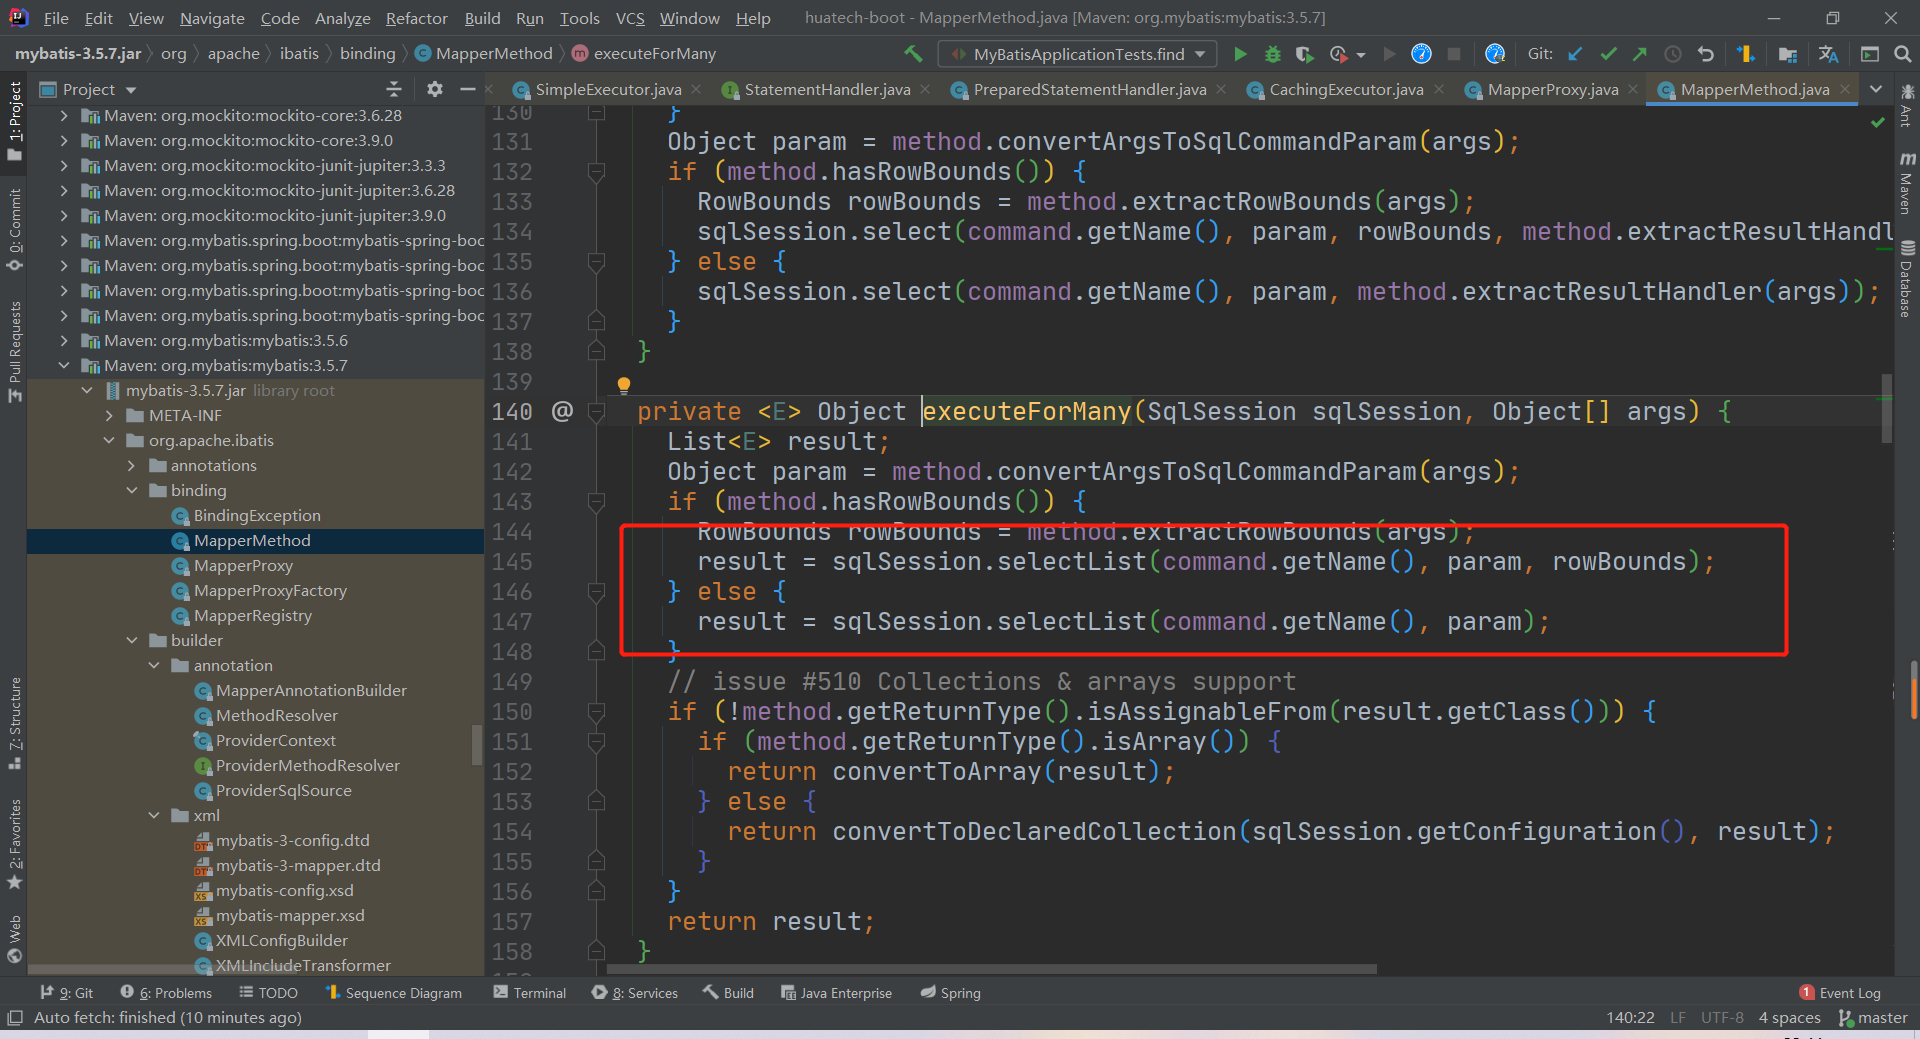Click the Git Show History clock icon
Image resolution: width=1920 pixels, height=1039 pixels.
(1673, 54)
